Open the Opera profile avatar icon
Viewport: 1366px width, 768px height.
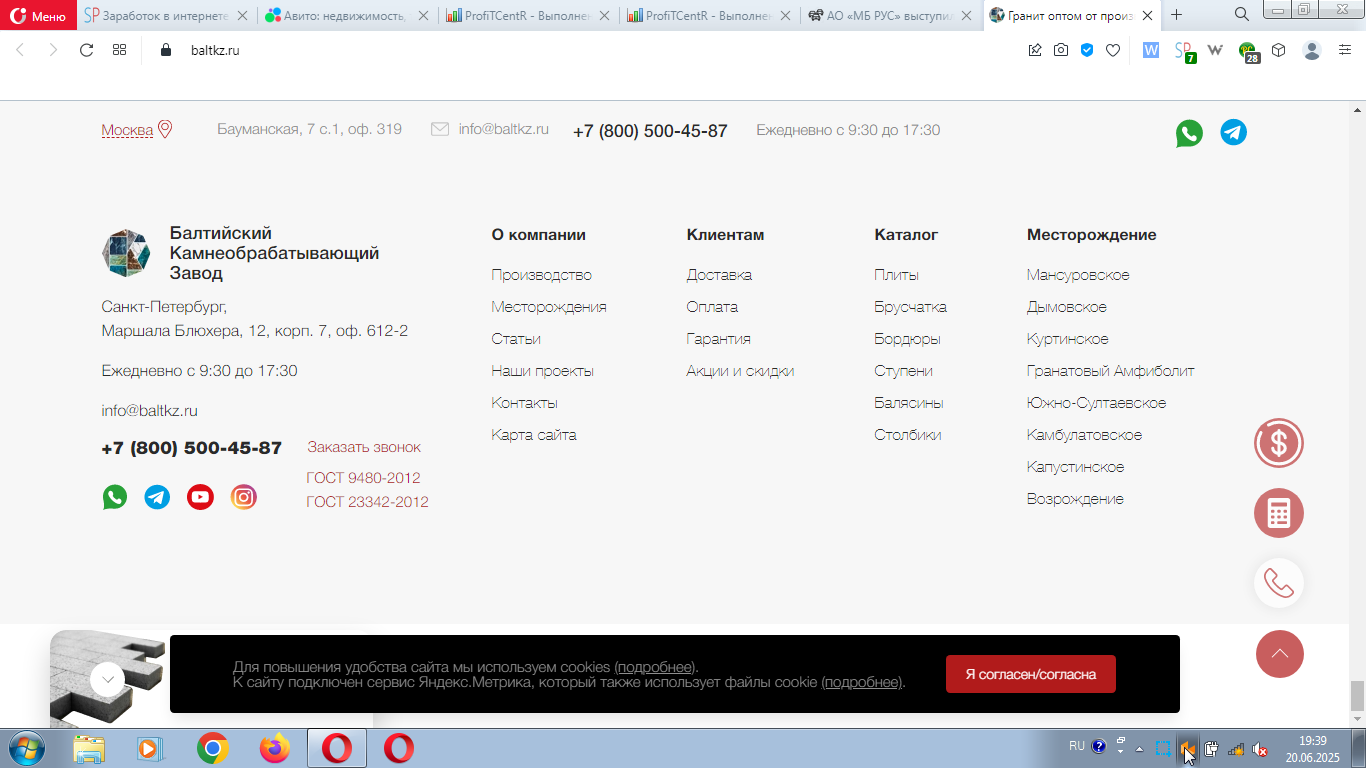pyautogui.click(x=1312, y=50)
